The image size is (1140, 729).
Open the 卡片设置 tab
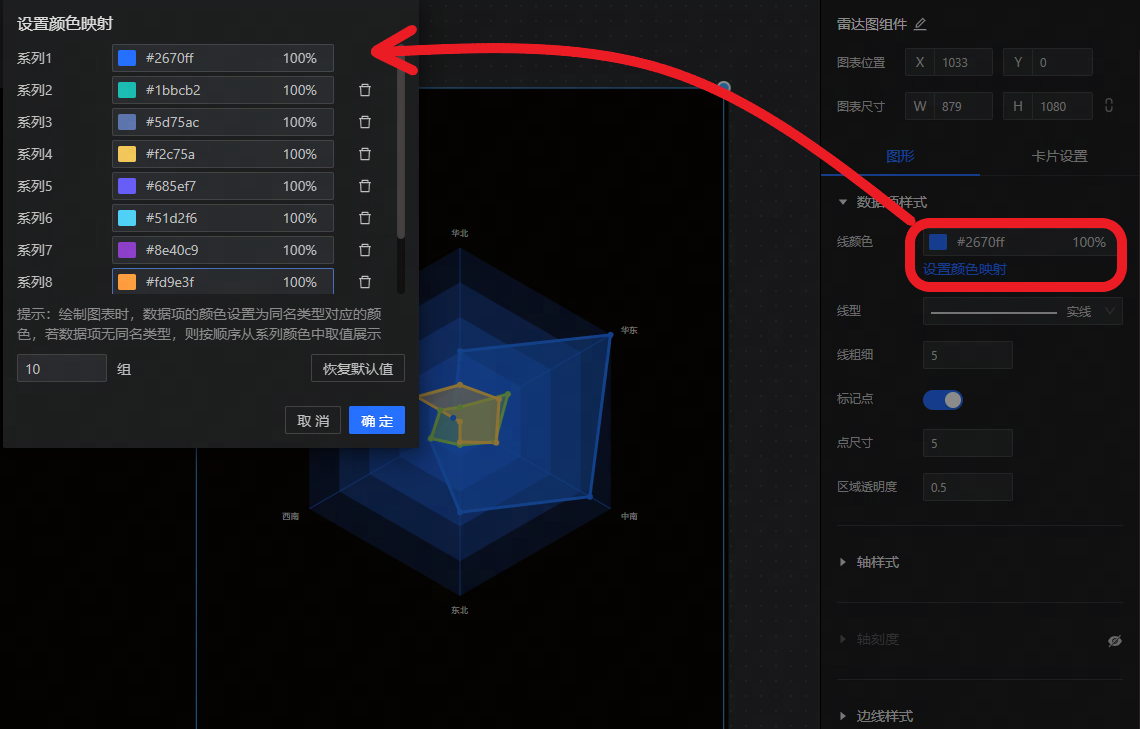coord(1059,156)
